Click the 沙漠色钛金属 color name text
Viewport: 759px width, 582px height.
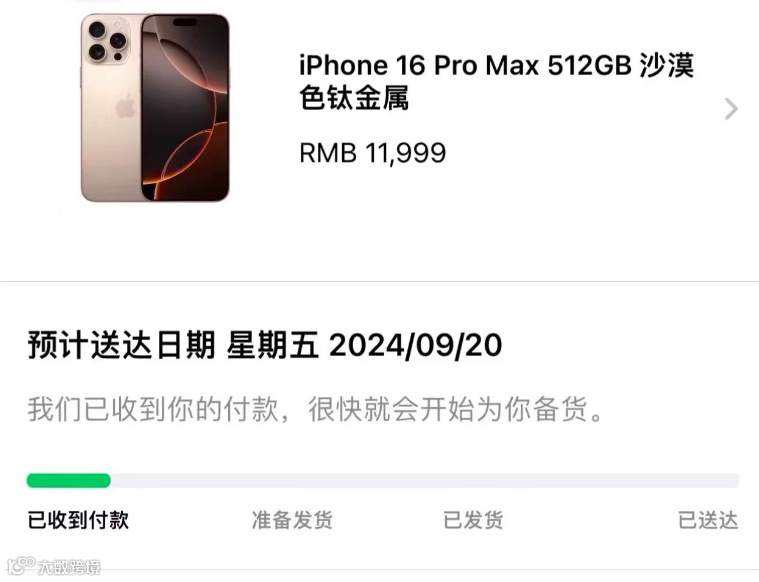pos(497,81)
